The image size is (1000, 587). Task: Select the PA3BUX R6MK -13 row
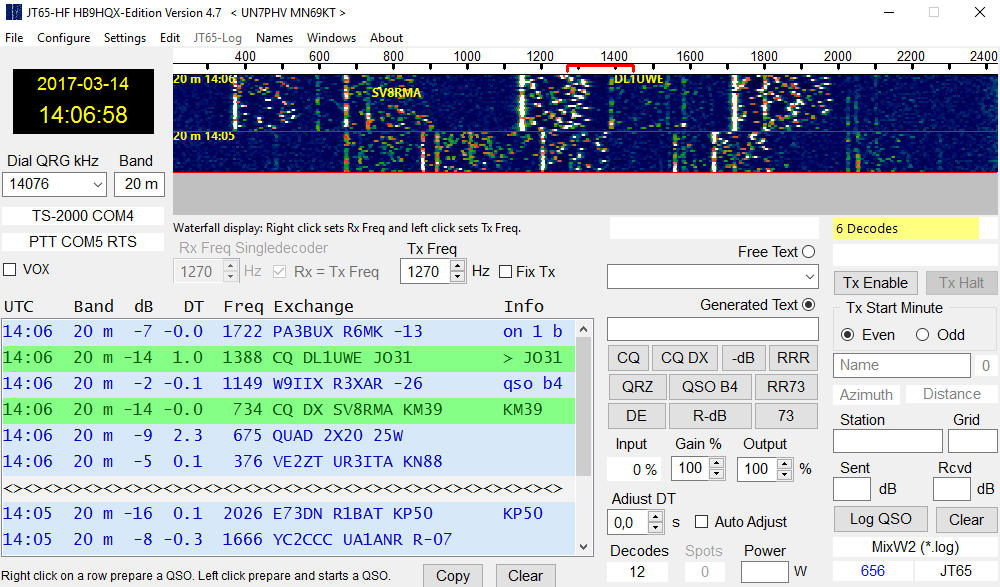288,332
